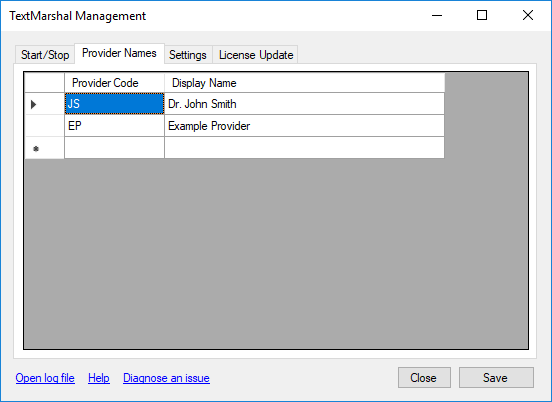Image resolution: width=552 pixels, height=402 pixels.
Task: Maximize the TextMarshal Management window
Action: pyautogui.click(x=482, y=15)
